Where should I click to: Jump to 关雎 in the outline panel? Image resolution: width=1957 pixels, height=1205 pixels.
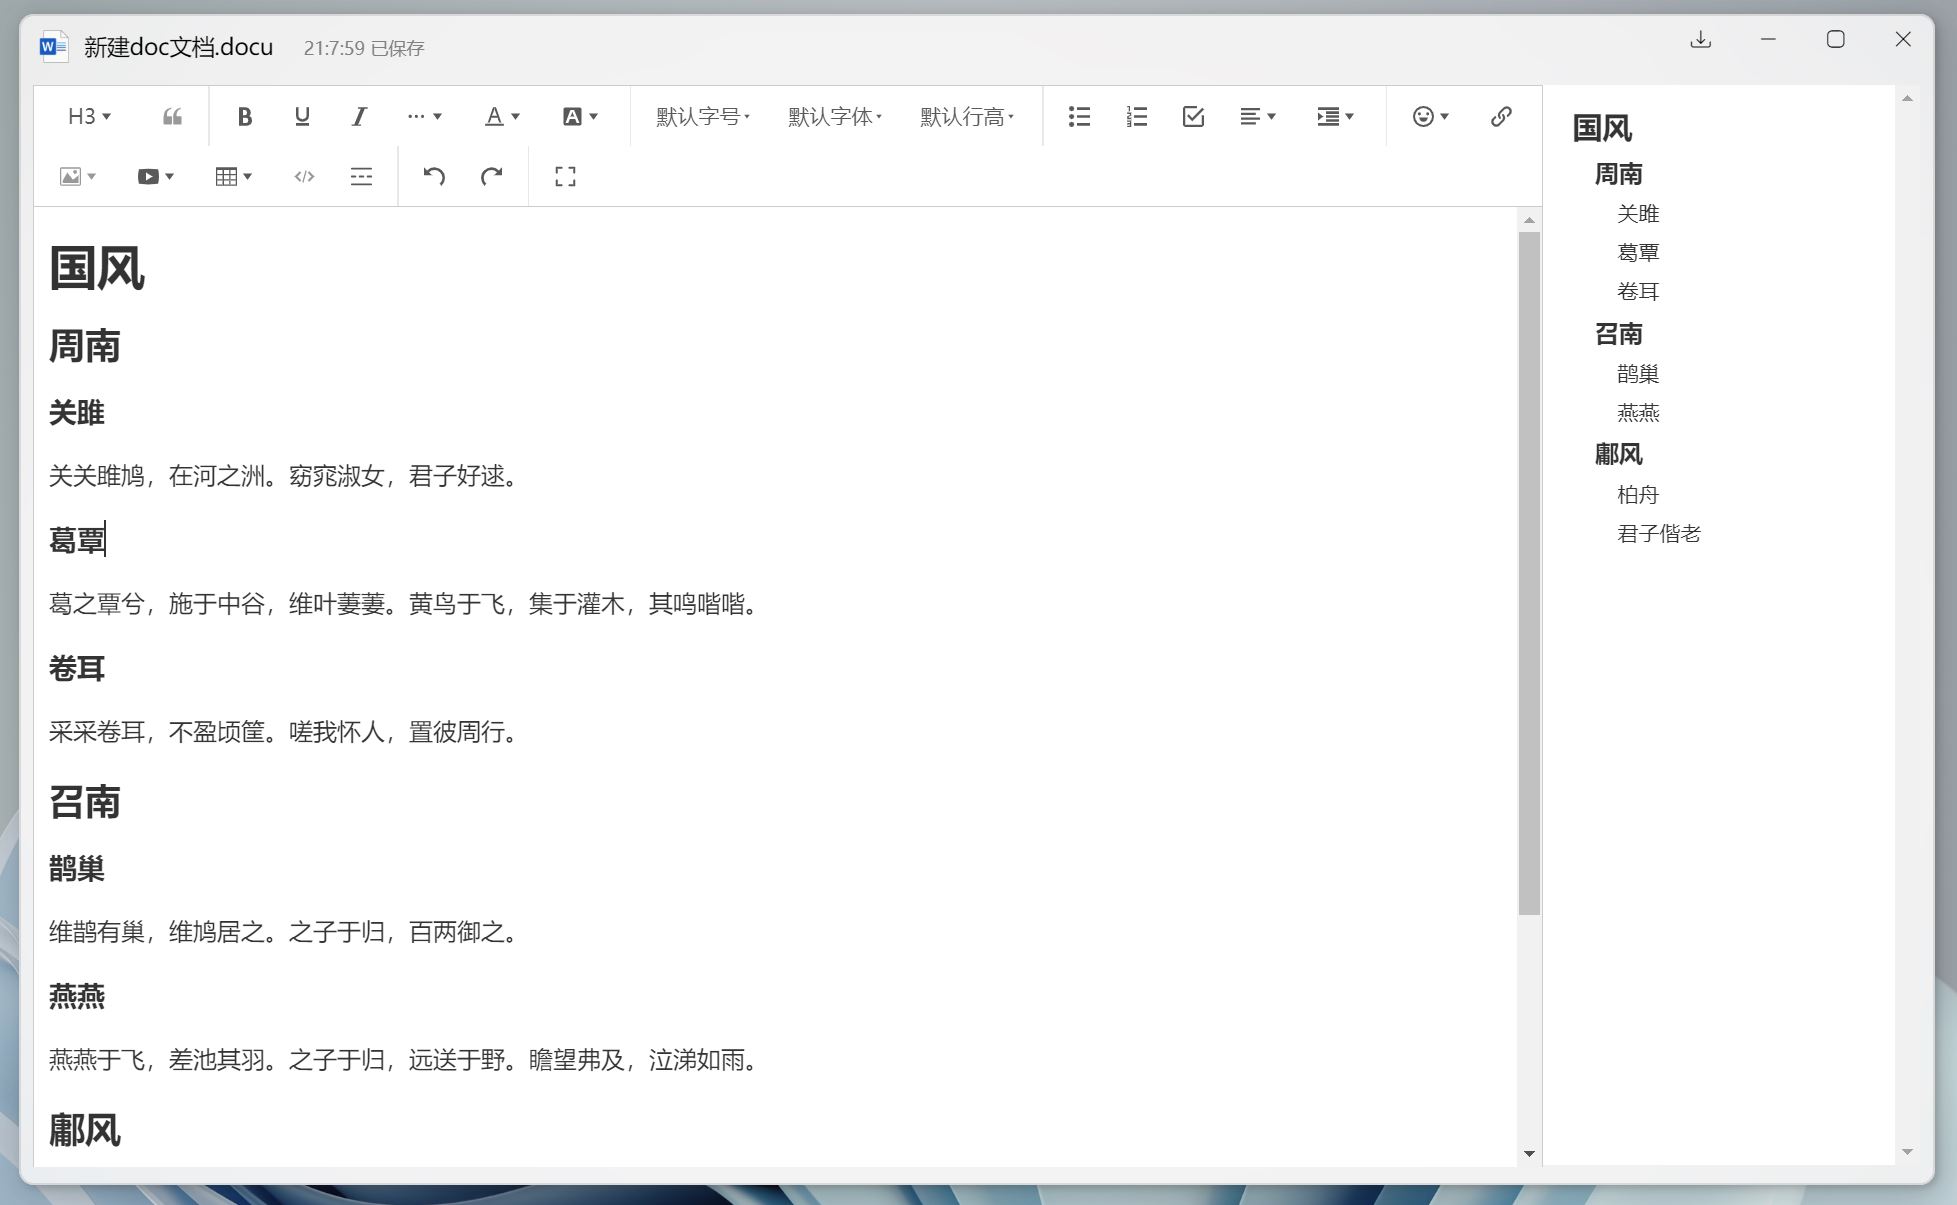[x=1638, y=213]
